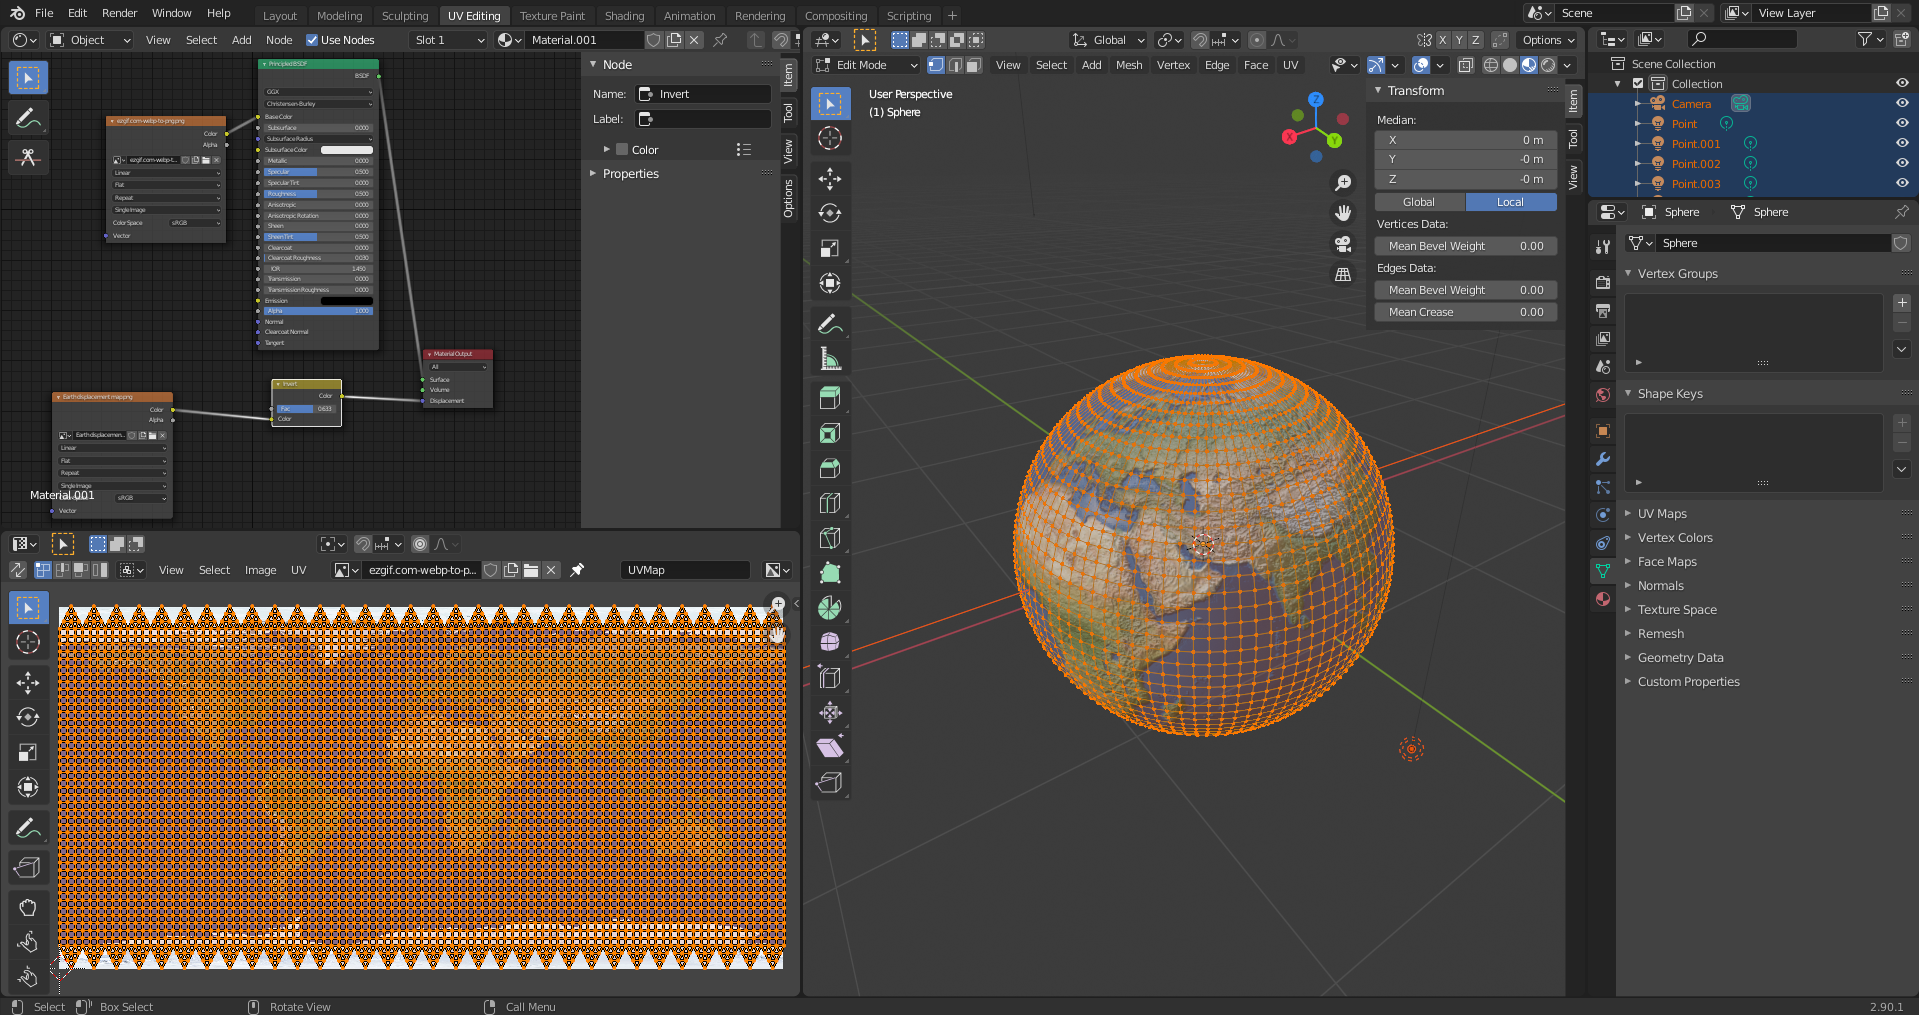Open the Object Data properties tab
The width and height of the screenshot is (1919, 1015).
(1603, 571)
